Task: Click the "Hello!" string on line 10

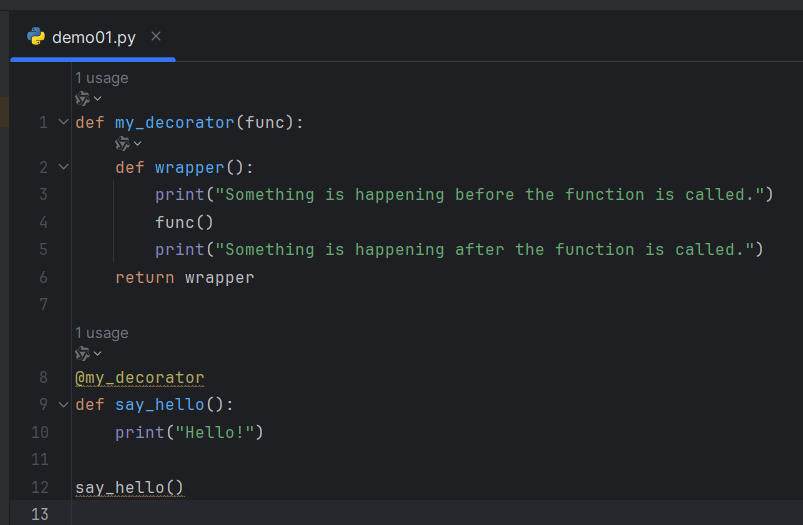Action: 214,432
